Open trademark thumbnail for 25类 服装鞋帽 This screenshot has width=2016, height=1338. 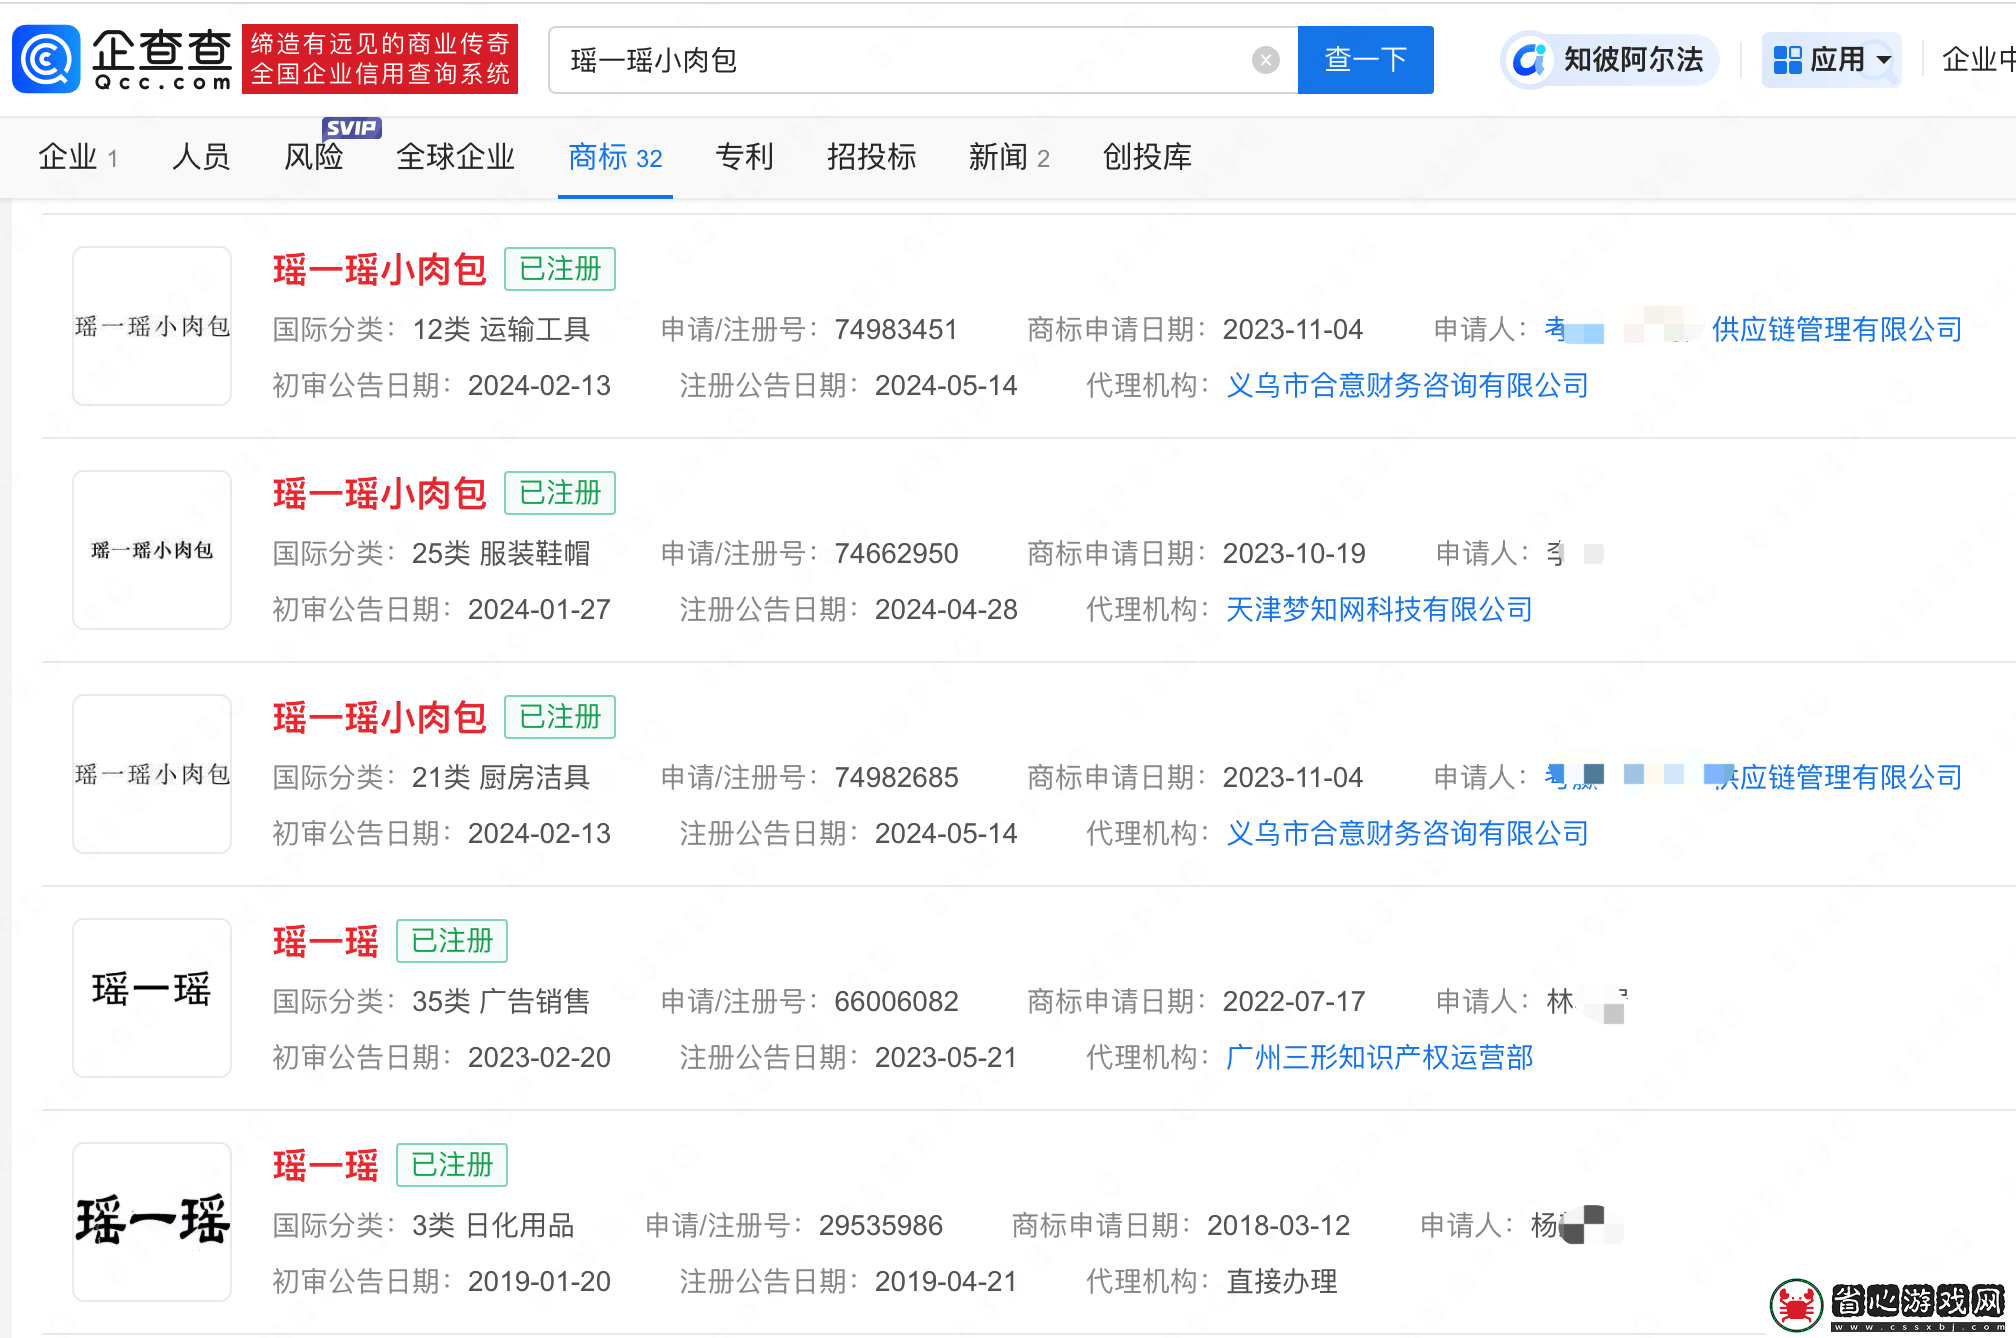152,550
